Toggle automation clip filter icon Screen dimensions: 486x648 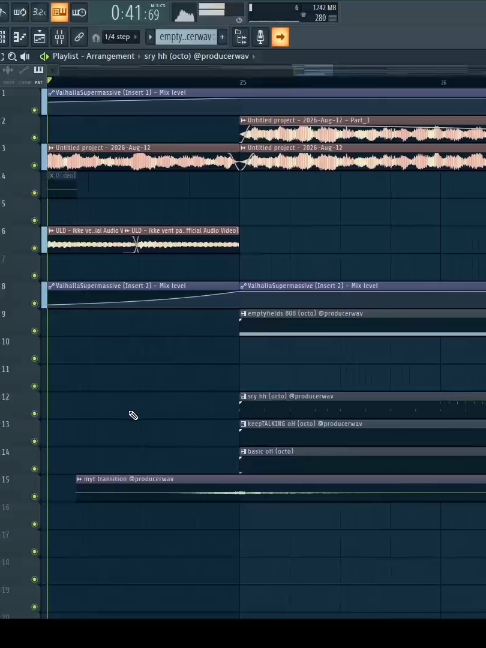pyautogui.click(x=24, y=70)
